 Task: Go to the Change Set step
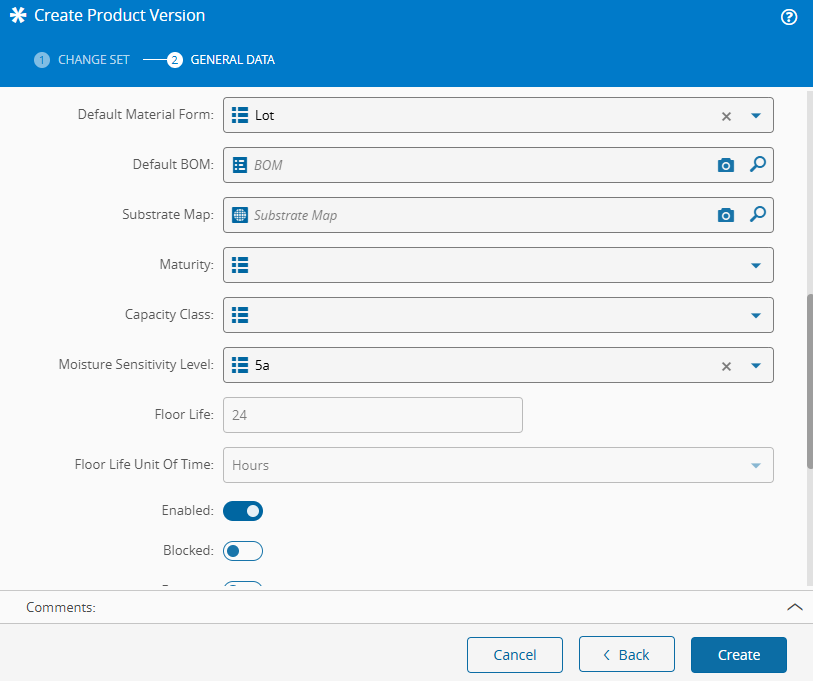tap(83, 60)
